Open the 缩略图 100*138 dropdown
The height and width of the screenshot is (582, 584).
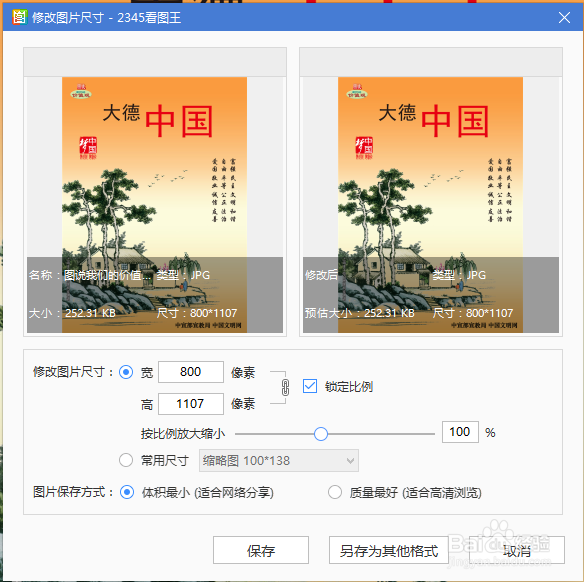[x=279, y=461]
